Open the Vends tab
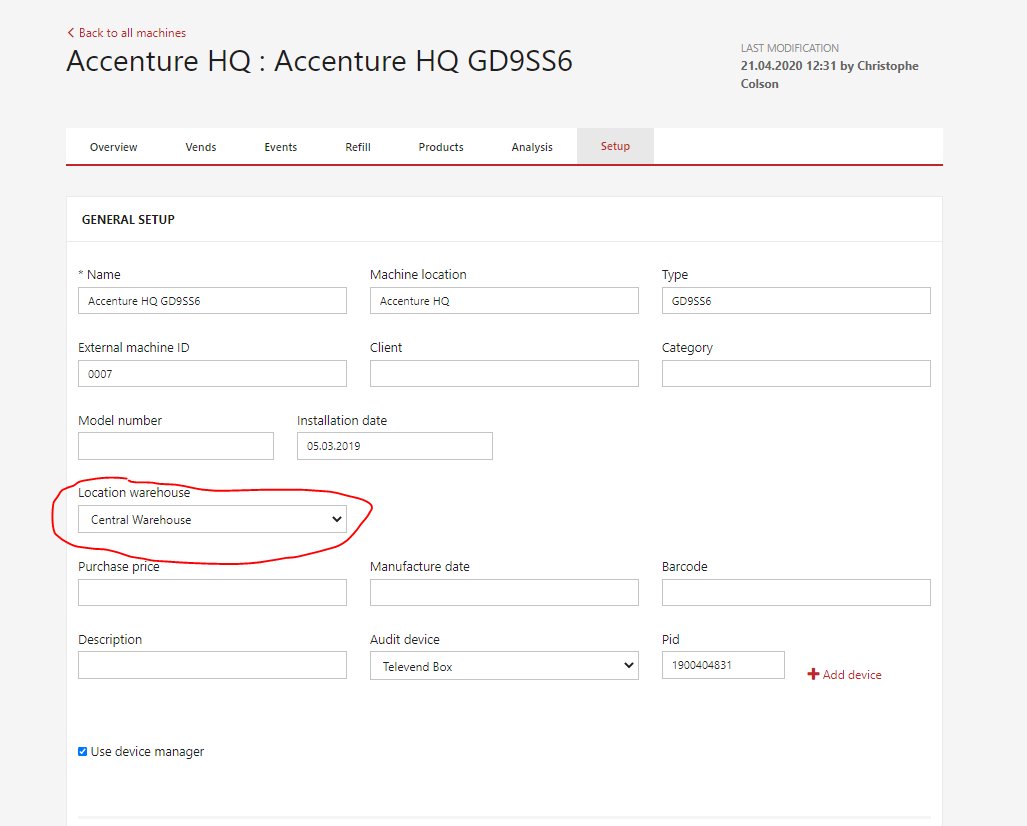Viewport: 1027px width, 826px height. point(201,147)
